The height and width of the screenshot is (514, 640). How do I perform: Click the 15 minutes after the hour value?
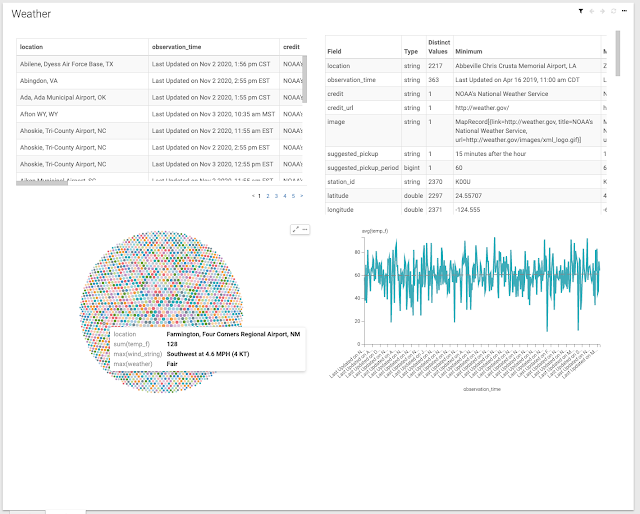pos(491,154)
